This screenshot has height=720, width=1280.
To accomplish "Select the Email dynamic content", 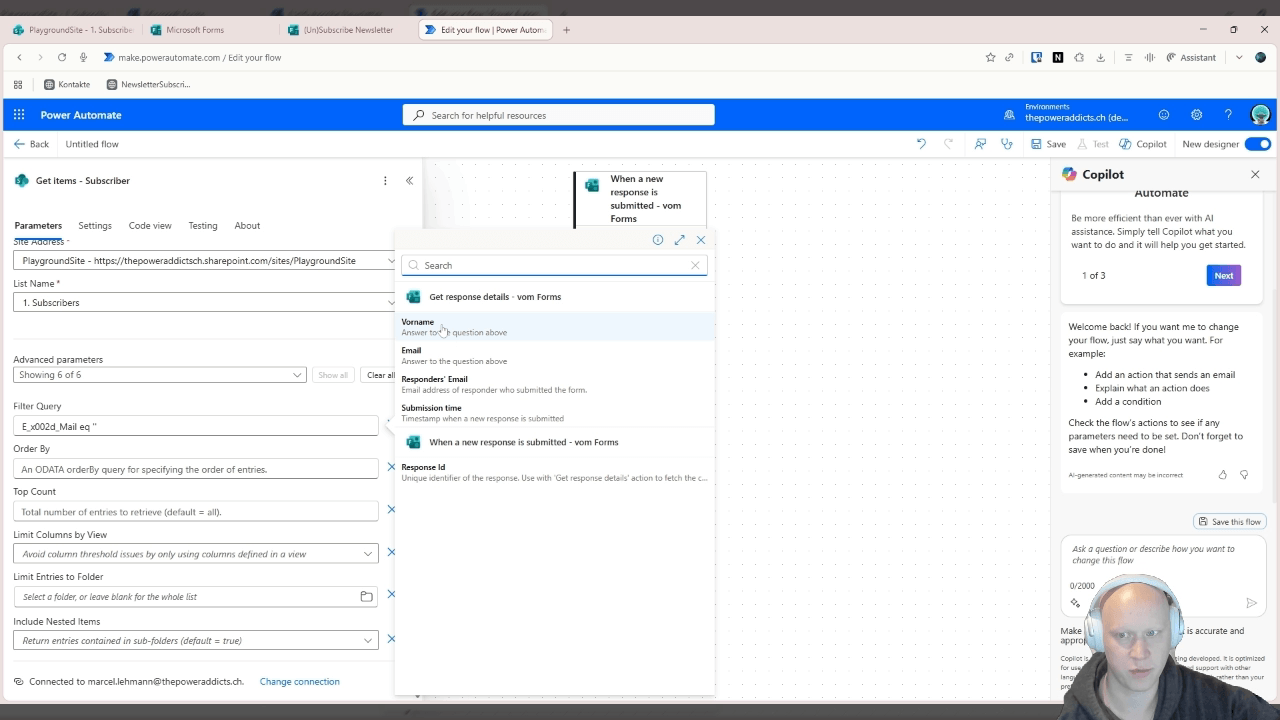I will coord(556,355).
